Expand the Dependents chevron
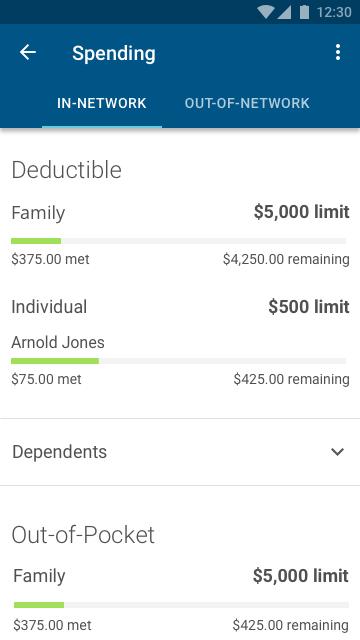 click(x=337, y=452)
